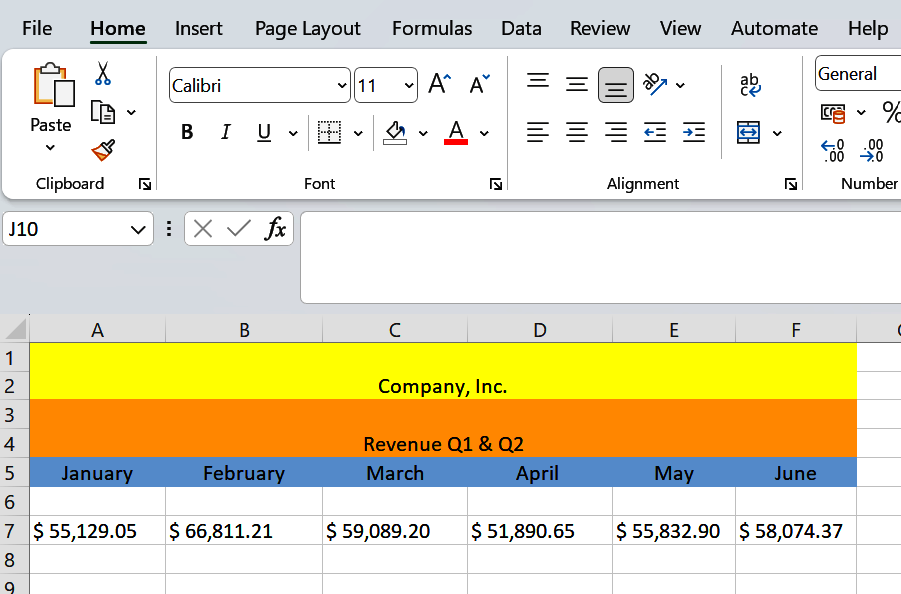
Task: Toggle bold formatting
Action: [x=186, y=131]
